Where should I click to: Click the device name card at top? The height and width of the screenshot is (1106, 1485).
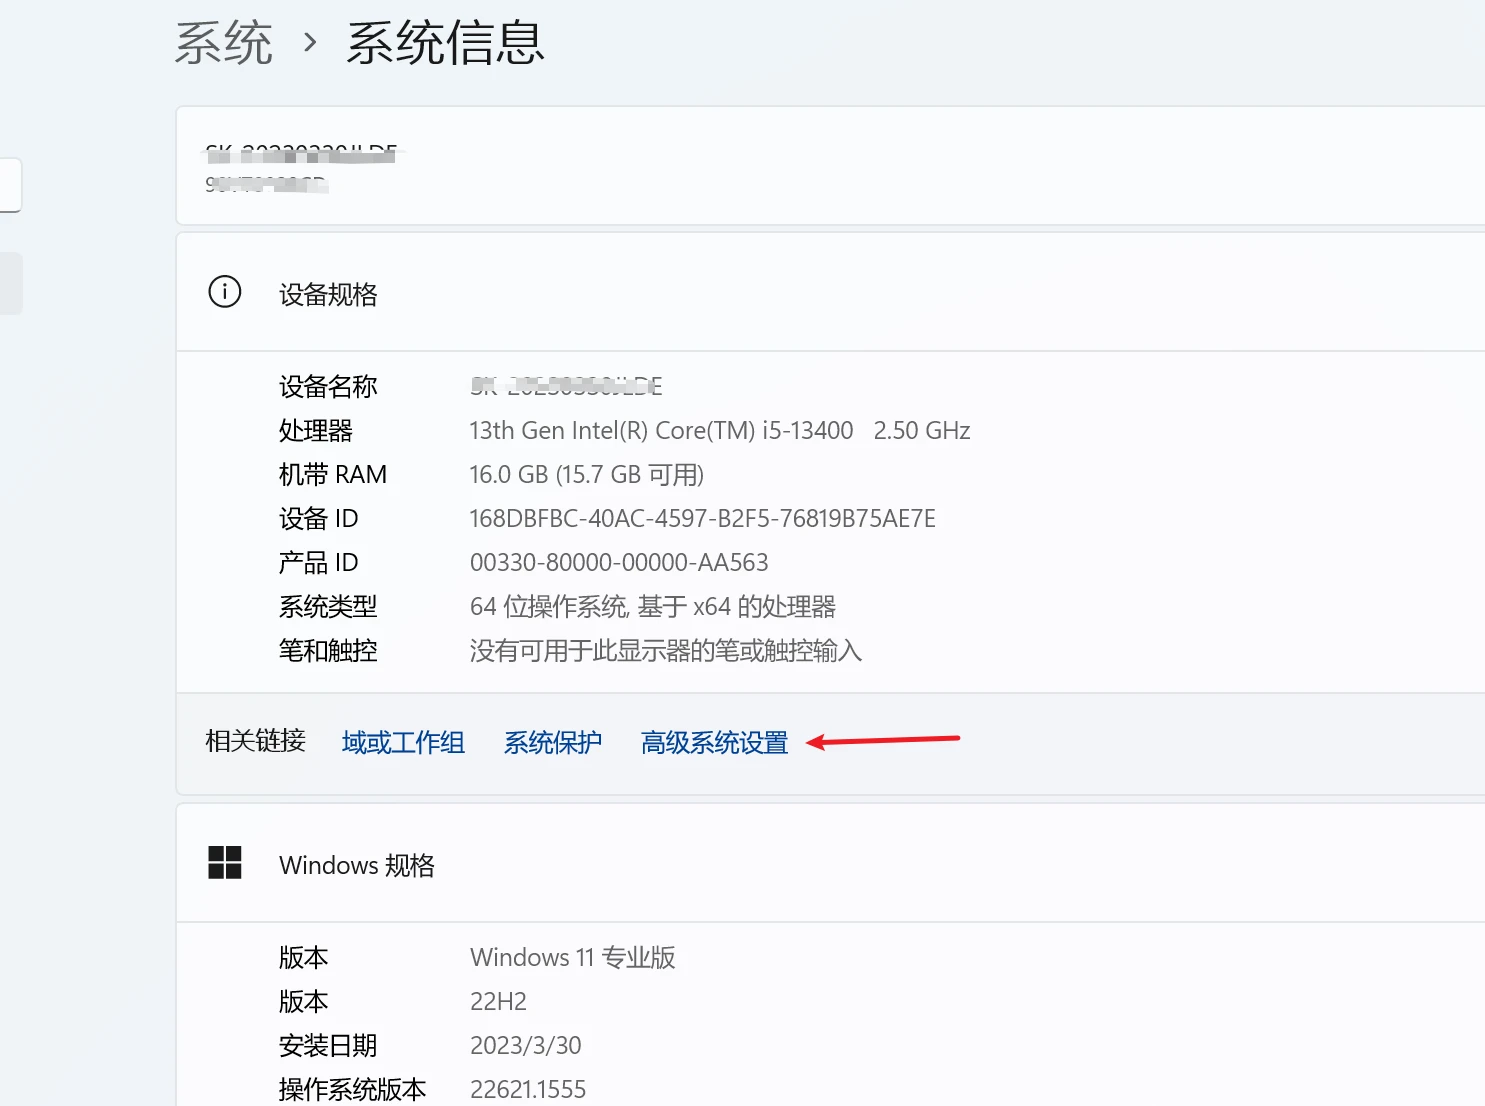tap(830, 166)
